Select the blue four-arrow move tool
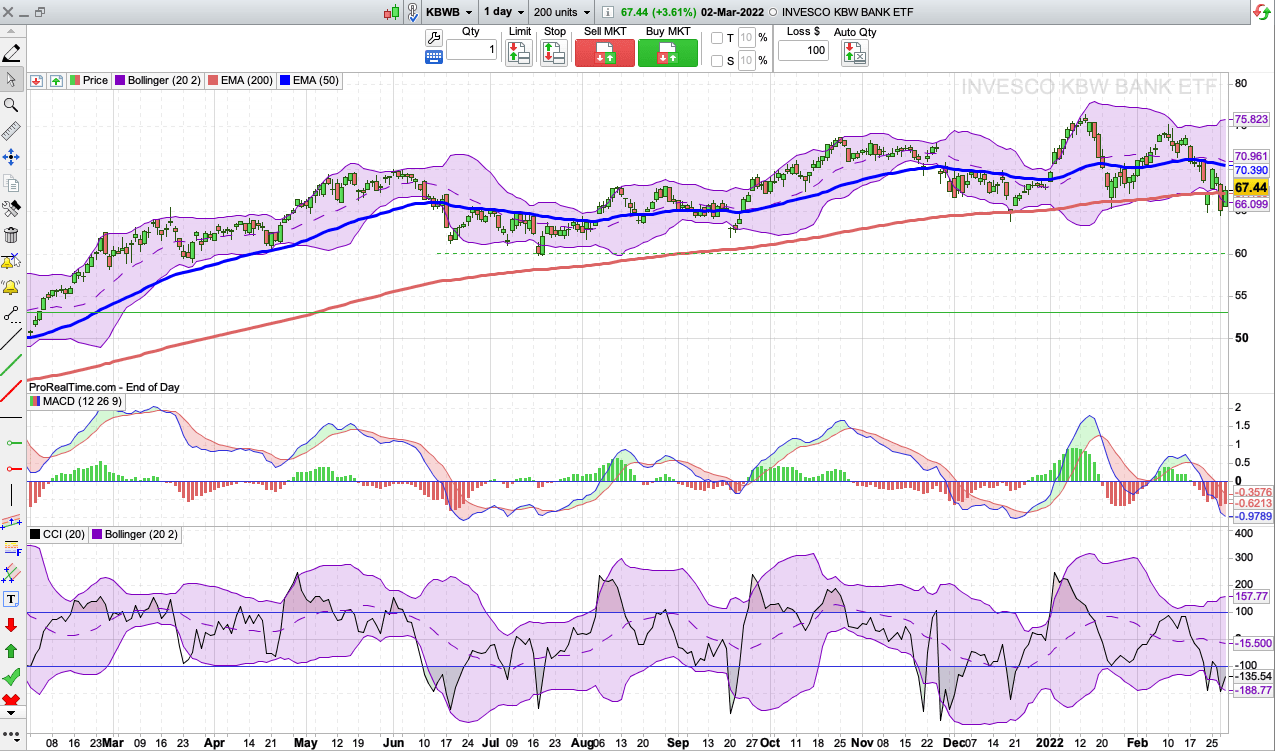This screenshot has height=751, width=1275. (x=11, y=157)
